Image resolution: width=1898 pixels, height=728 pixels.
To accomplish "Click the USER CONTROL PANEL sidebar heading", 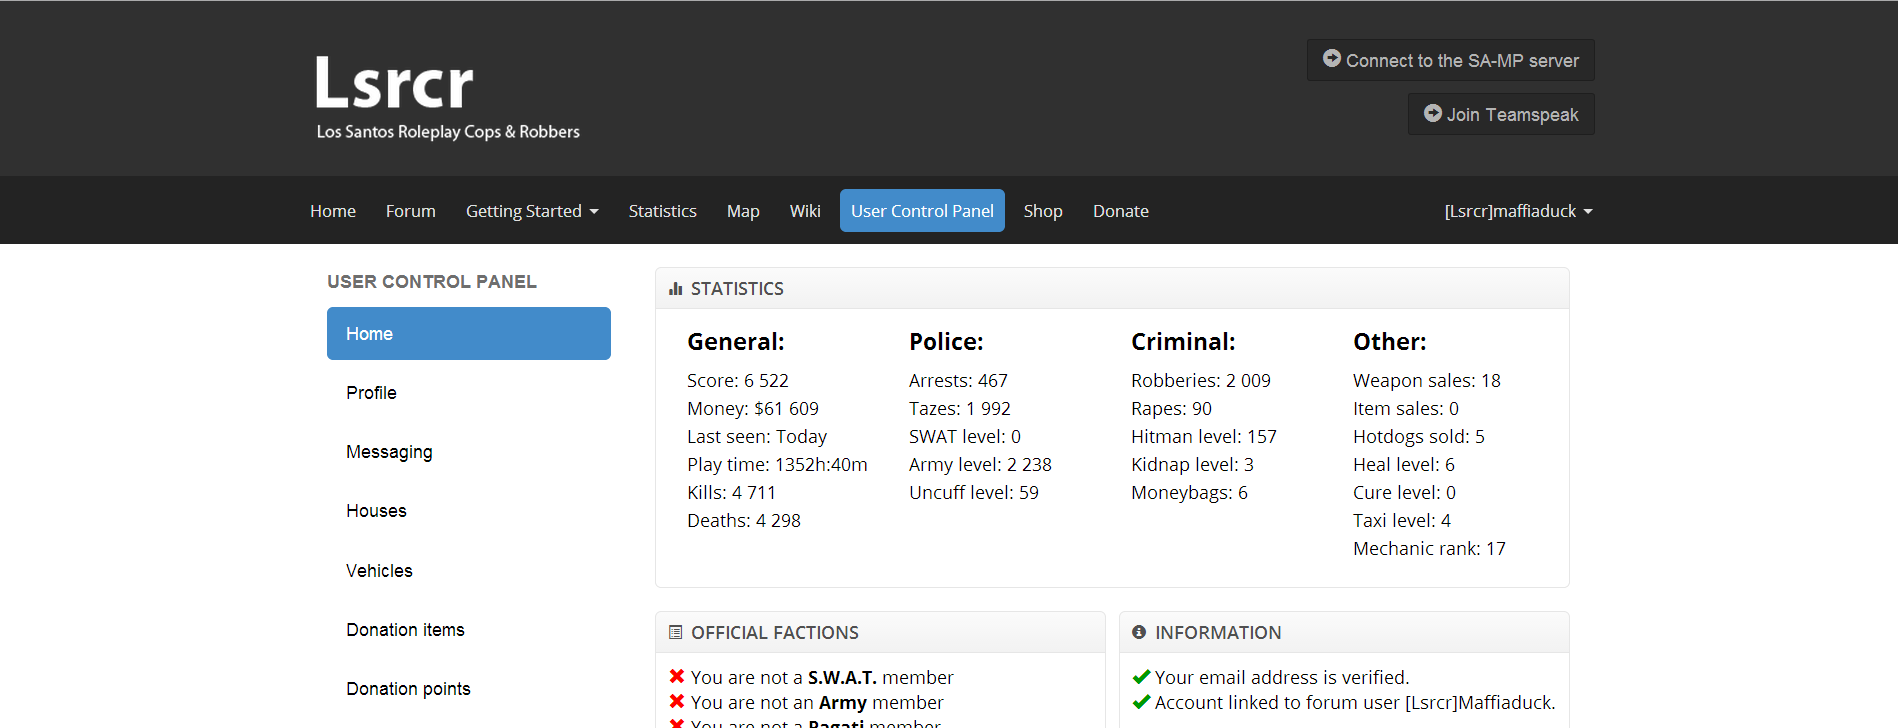I will click(432, 282).
